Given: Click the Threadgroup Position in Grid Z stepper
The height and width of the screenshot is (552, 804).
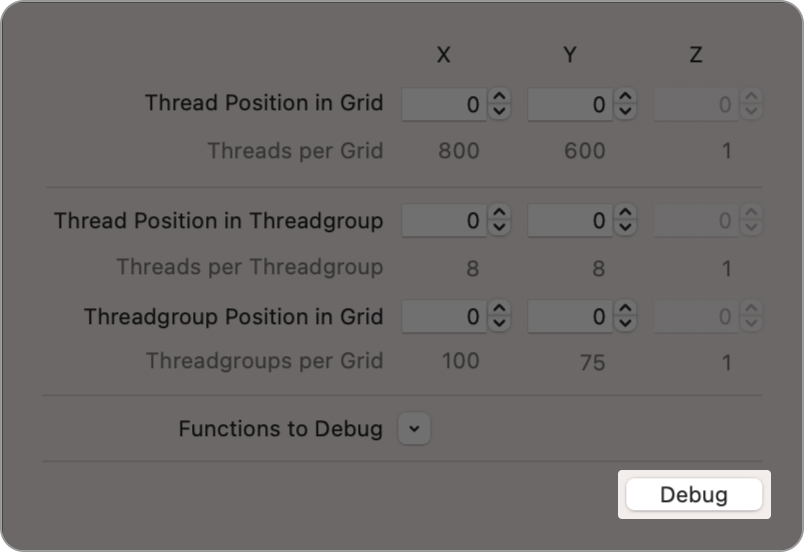Looking at the screenshot, I should (x=752, y=317).
